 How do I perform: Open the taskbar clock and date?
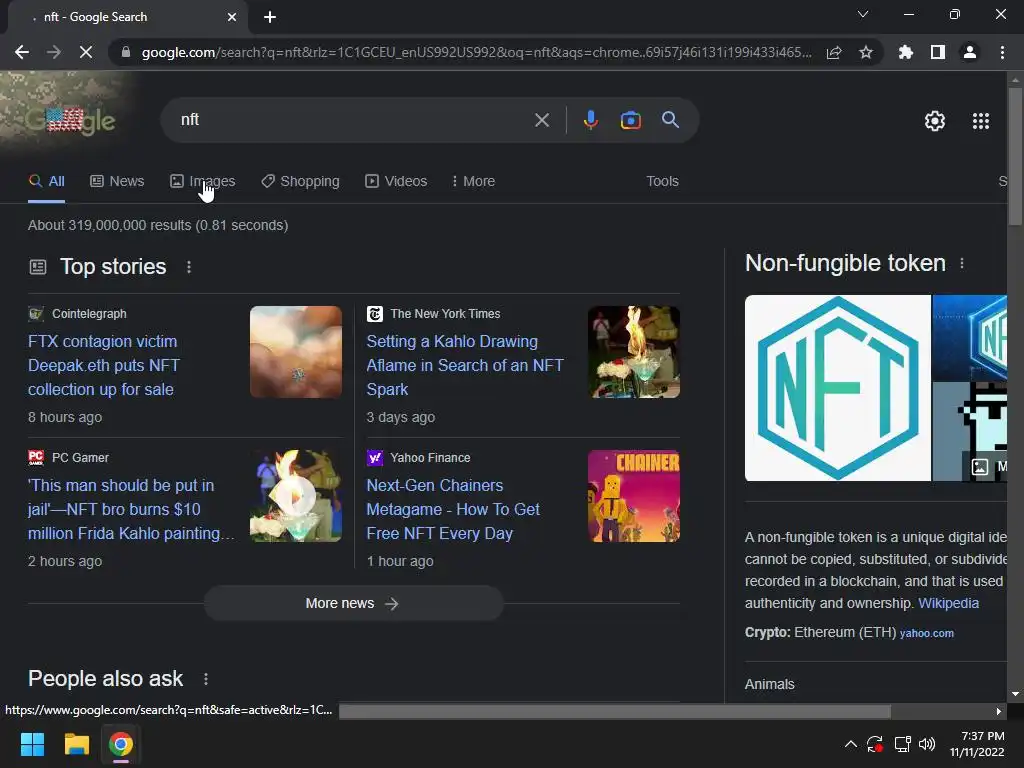point(977,744)
